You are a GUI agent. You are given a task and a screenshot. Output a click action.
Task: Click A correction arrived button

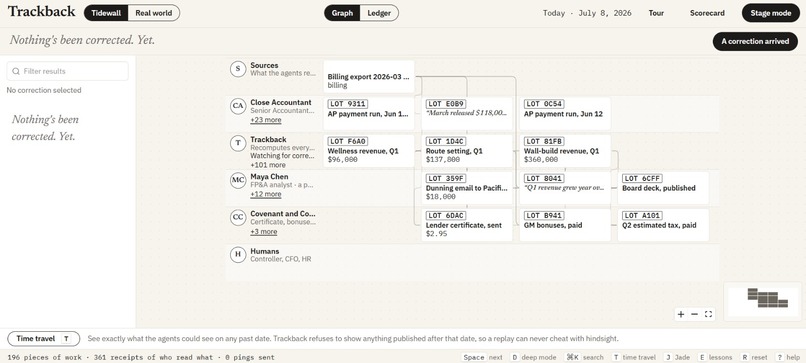pos(755,41)
